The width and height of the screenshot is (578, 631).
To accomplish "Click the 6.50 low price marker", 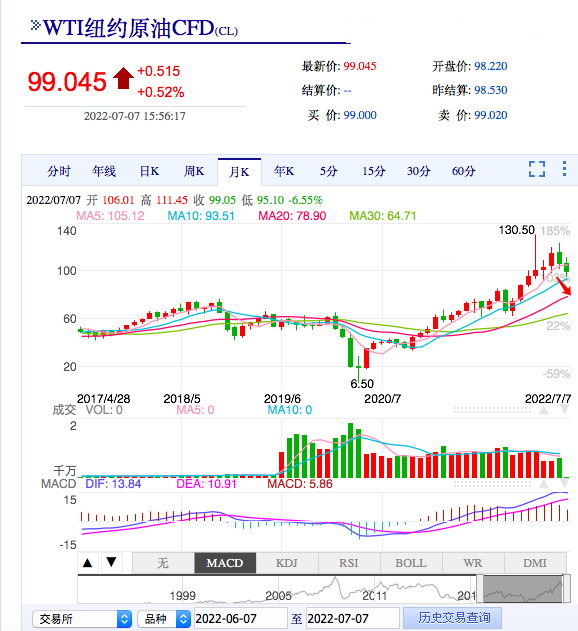I will [x=362, y=384].
